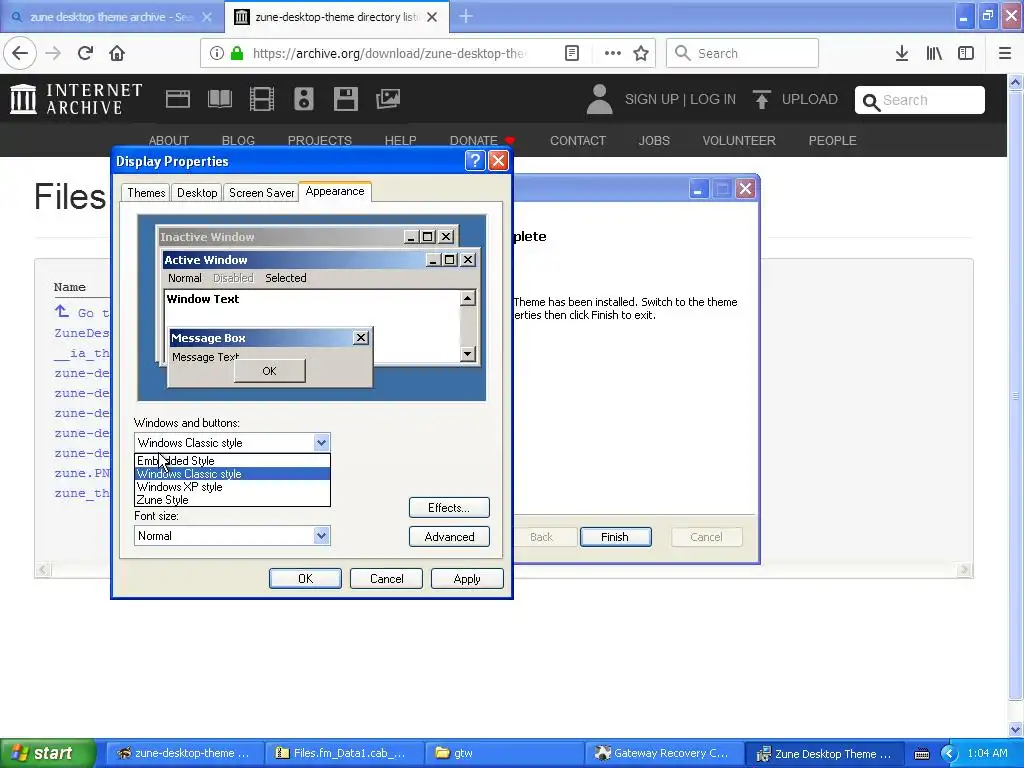
Task: Click the Internet Archive logo
Action: (76, 99)
